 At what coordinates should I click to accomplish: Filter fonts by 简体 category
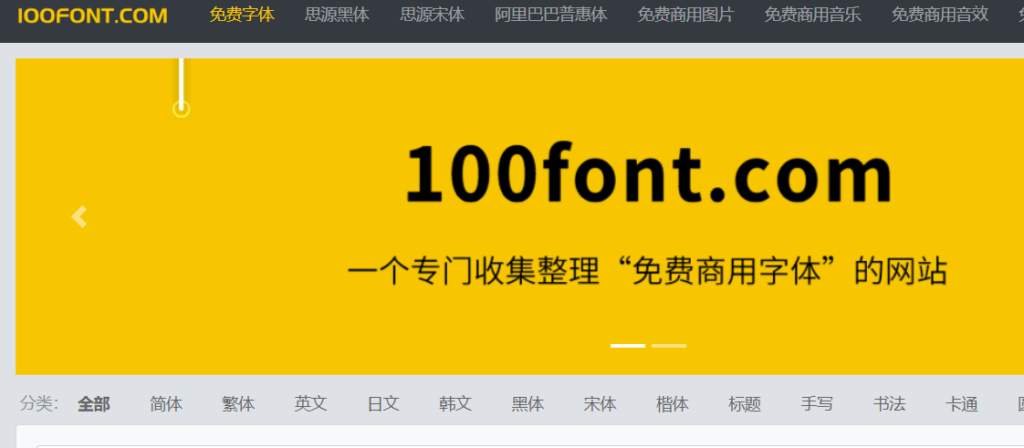(x=166, y=404)
